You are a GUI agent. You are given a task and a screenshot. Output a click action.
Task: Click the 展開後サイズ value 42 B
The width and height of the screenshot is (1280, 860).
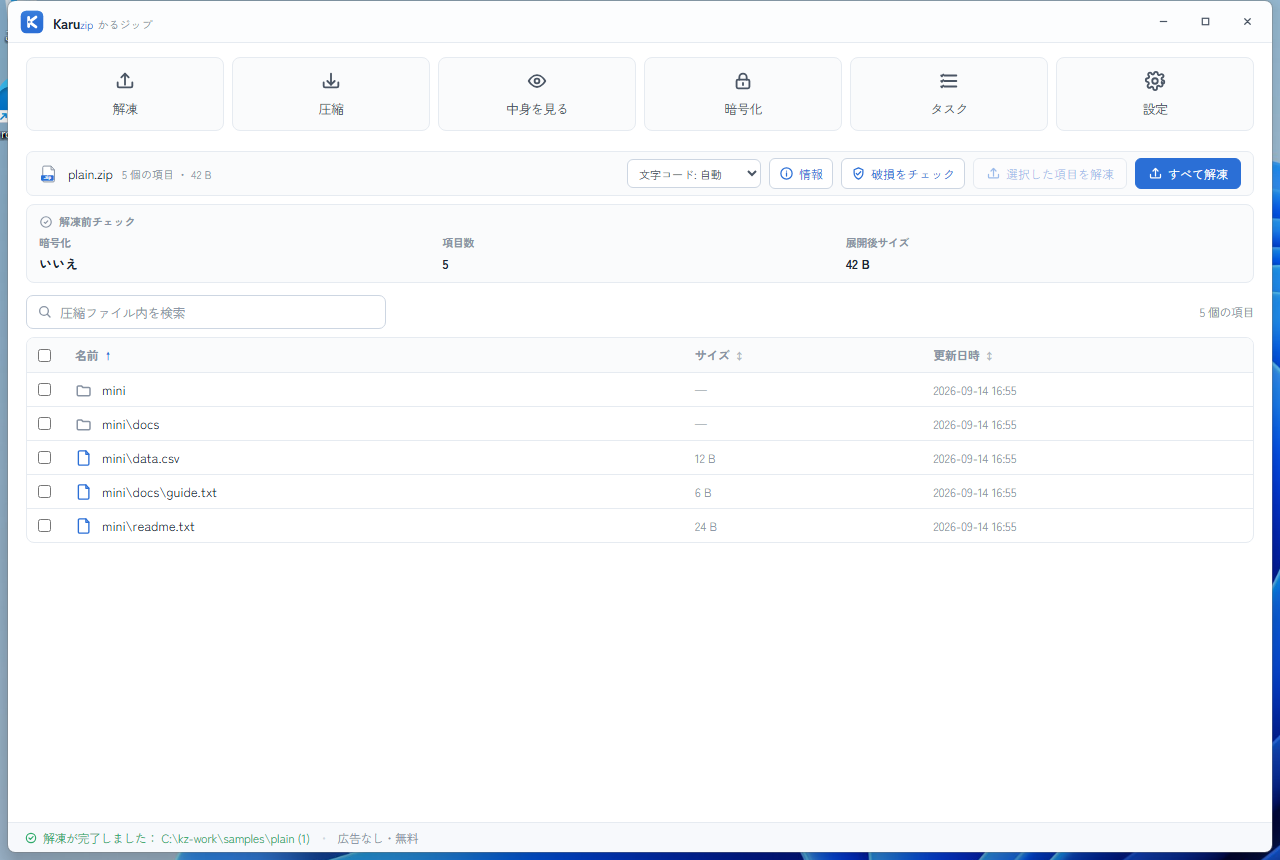click(x=857, y=265)
